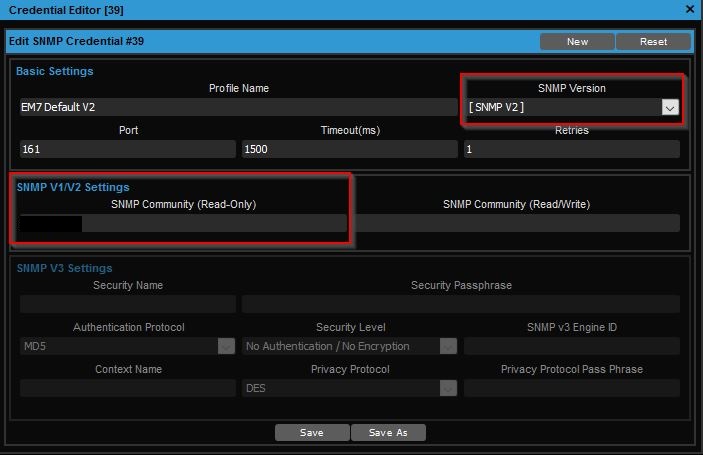Click the New button
The width and height of the screenshot is (703, 455).
coord(577,42)
